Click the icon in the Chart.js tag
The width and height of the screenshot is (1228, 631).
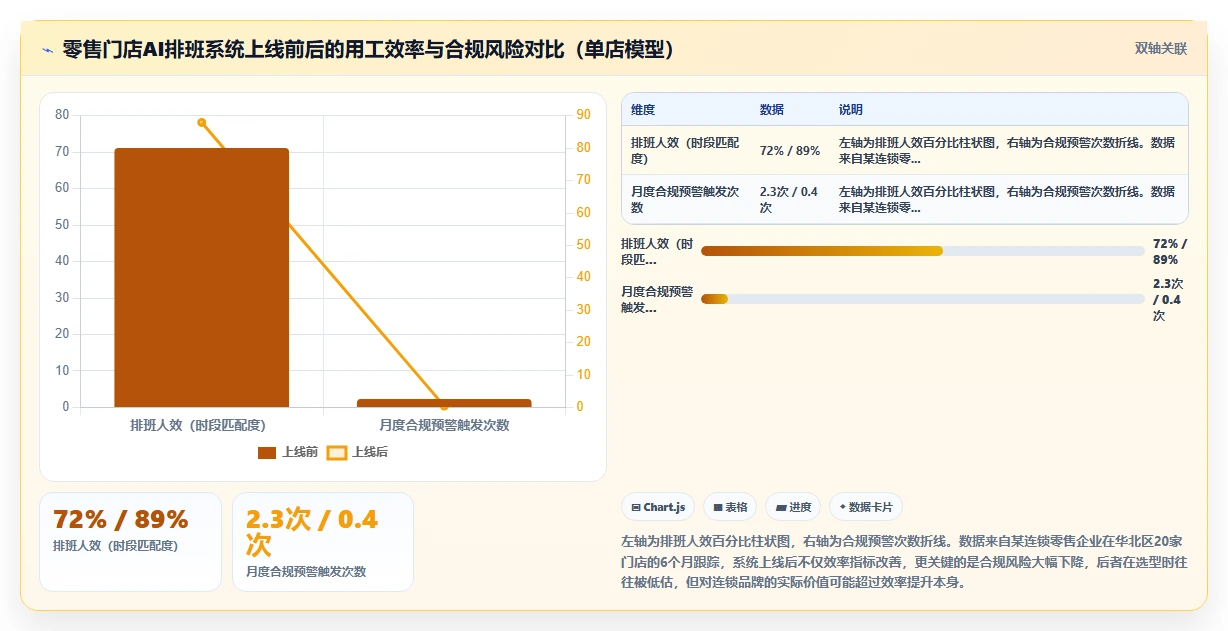click(636, 508)
